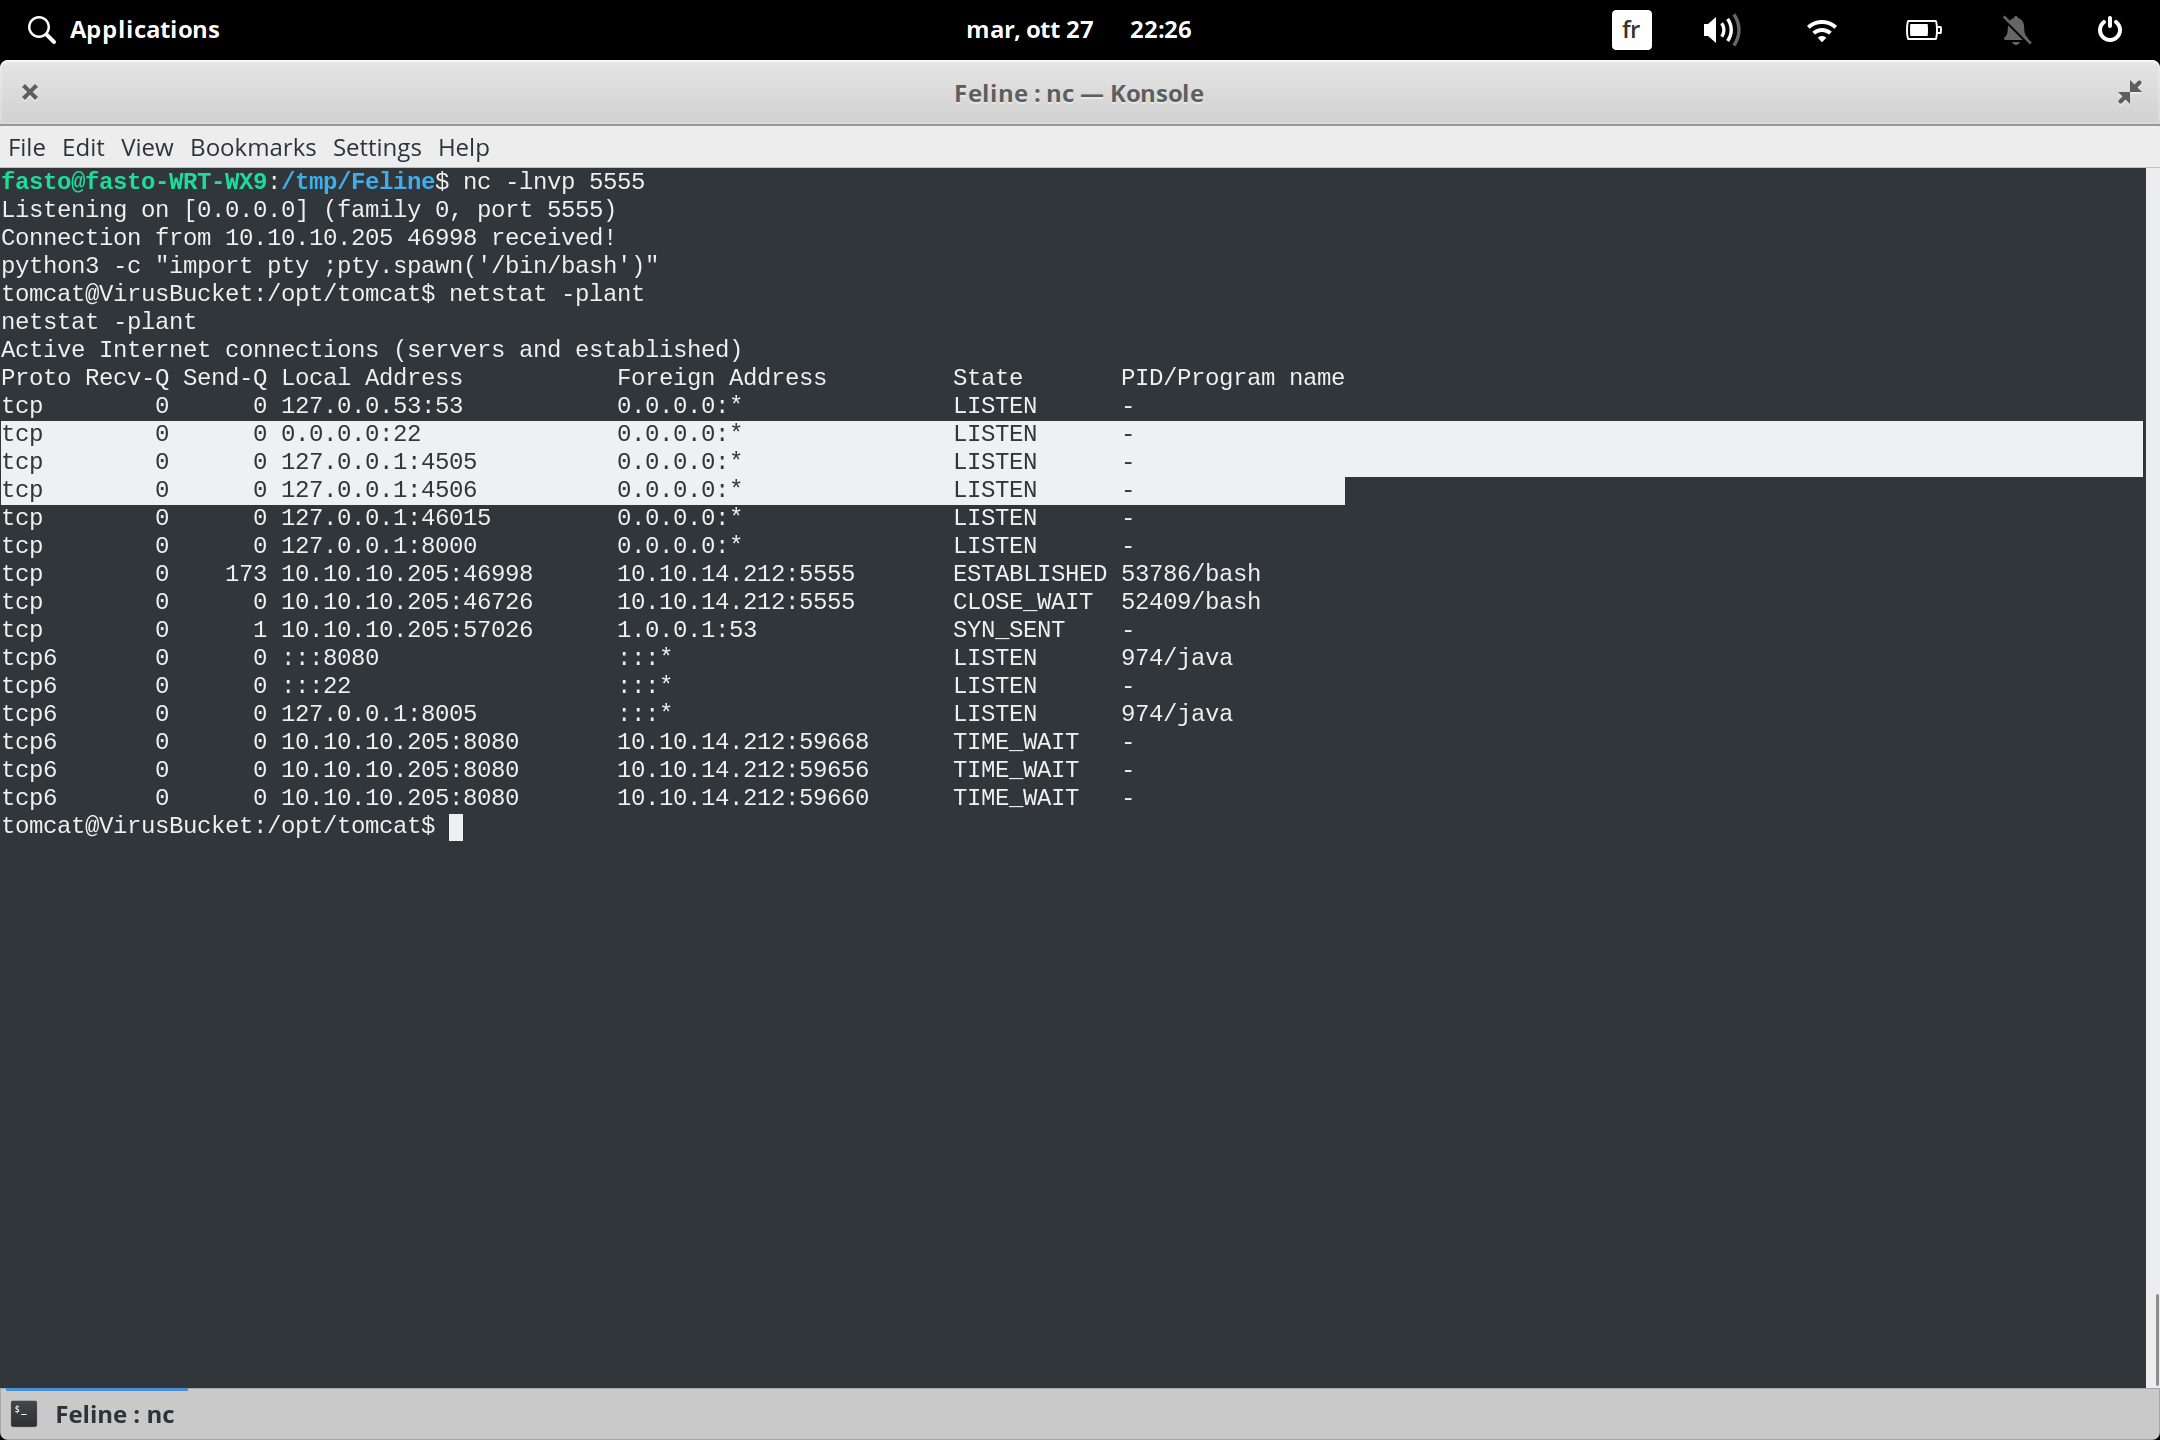Screen dimensions: 2160x1440
Task: Close the Konsole window
Action: tap(30, 92)
